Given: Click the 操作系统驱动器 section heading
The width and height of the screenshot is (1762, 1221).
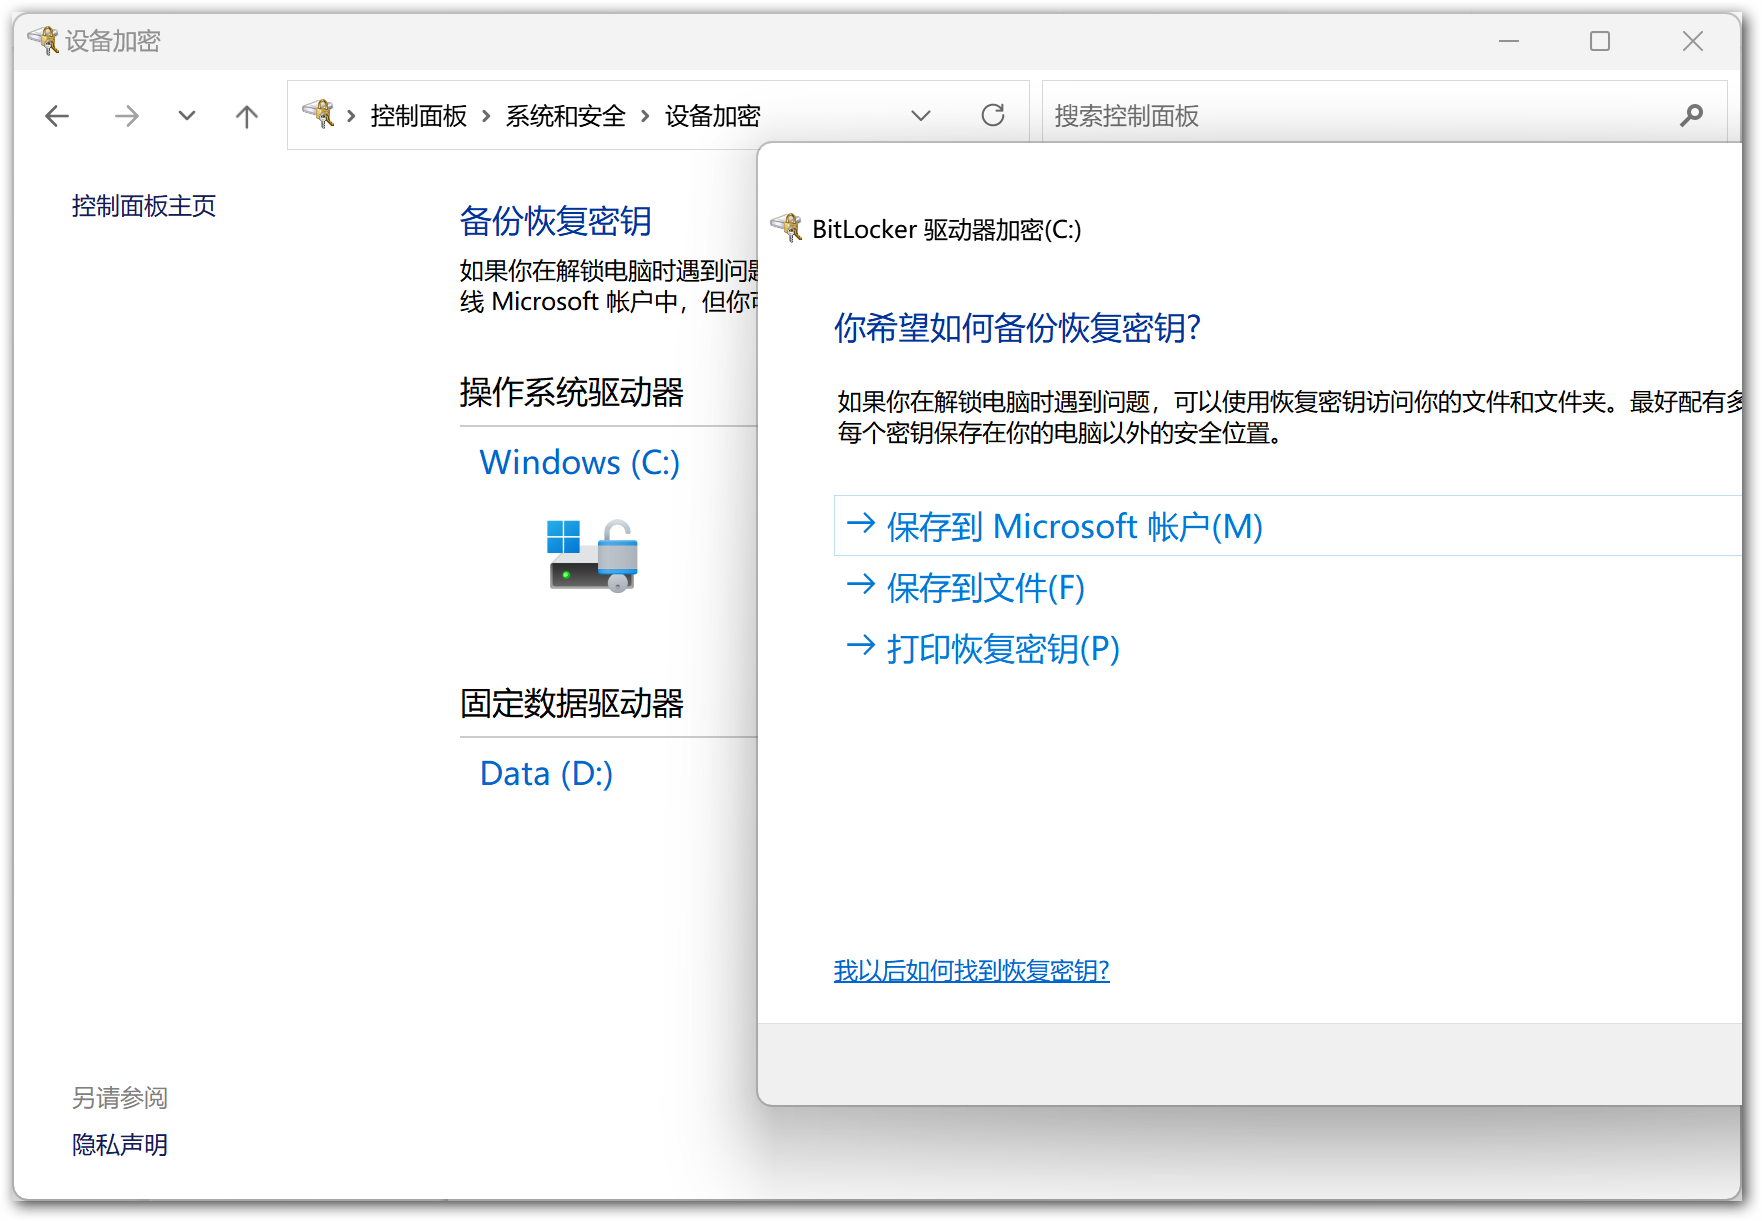Looking at the screenshot, I should click(x=572, y=392).
